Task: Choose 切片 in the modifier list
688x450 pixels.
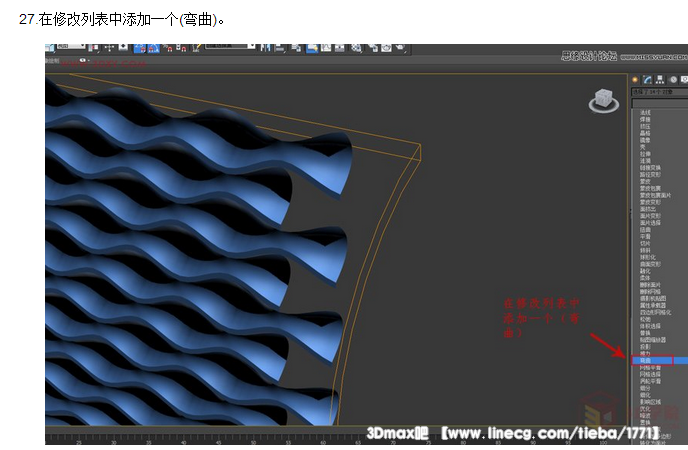Action: (645, 243)
